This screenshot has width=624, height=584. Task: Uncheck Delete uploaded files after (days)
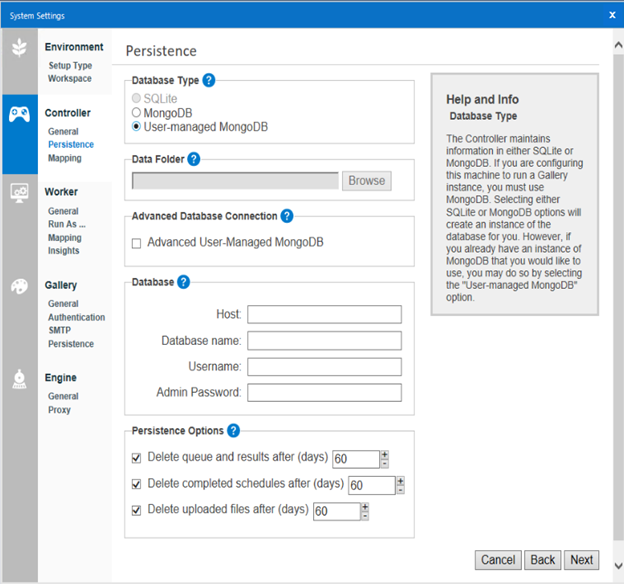tap(136, 510)
